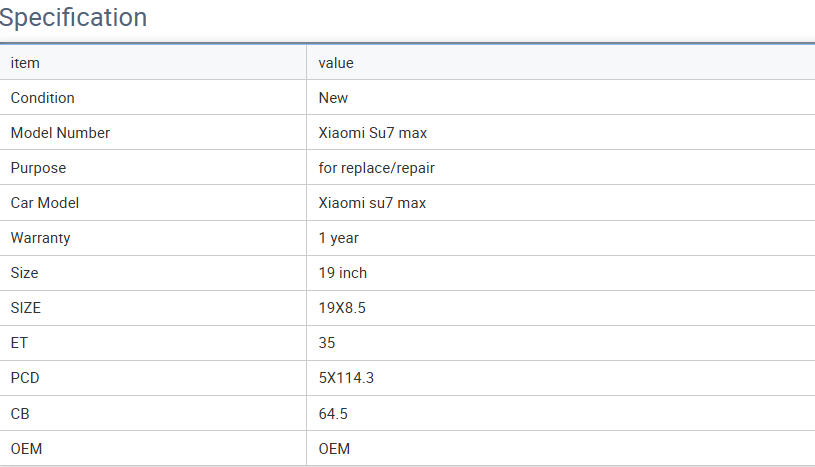
Task: Click the '19X8.5' value cell
Action: pyautogui.click(x=342, y=308)
